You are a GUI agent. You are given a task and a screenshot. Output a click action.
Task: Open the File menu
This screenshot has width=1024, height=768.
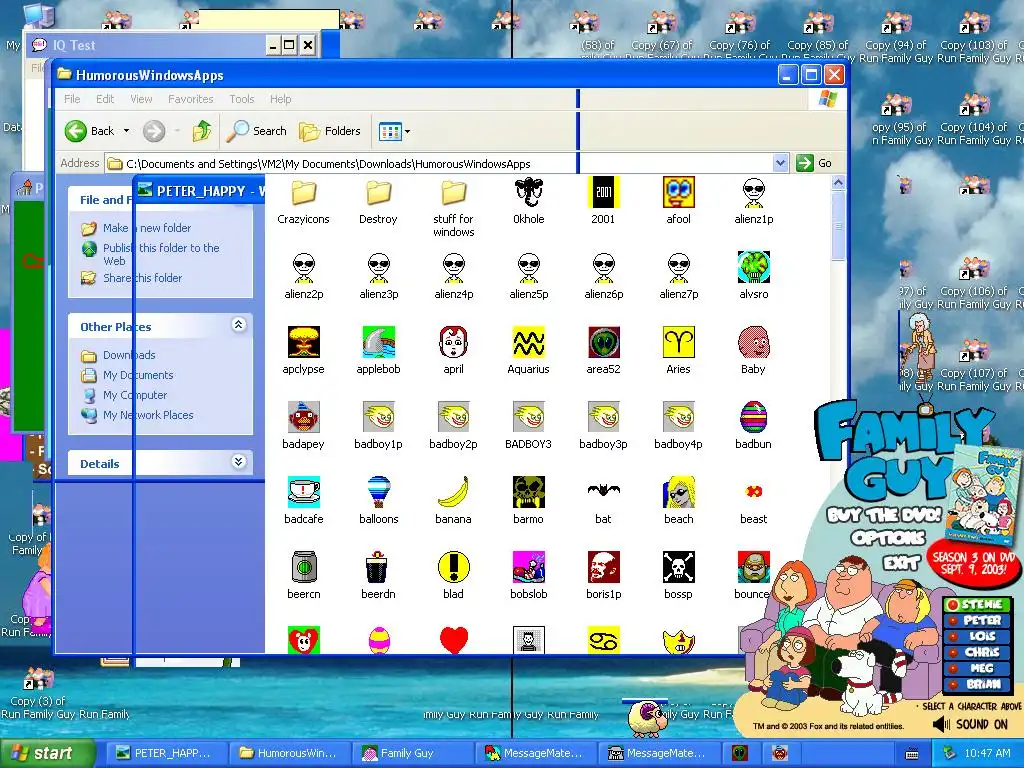[x=72, y=99]
